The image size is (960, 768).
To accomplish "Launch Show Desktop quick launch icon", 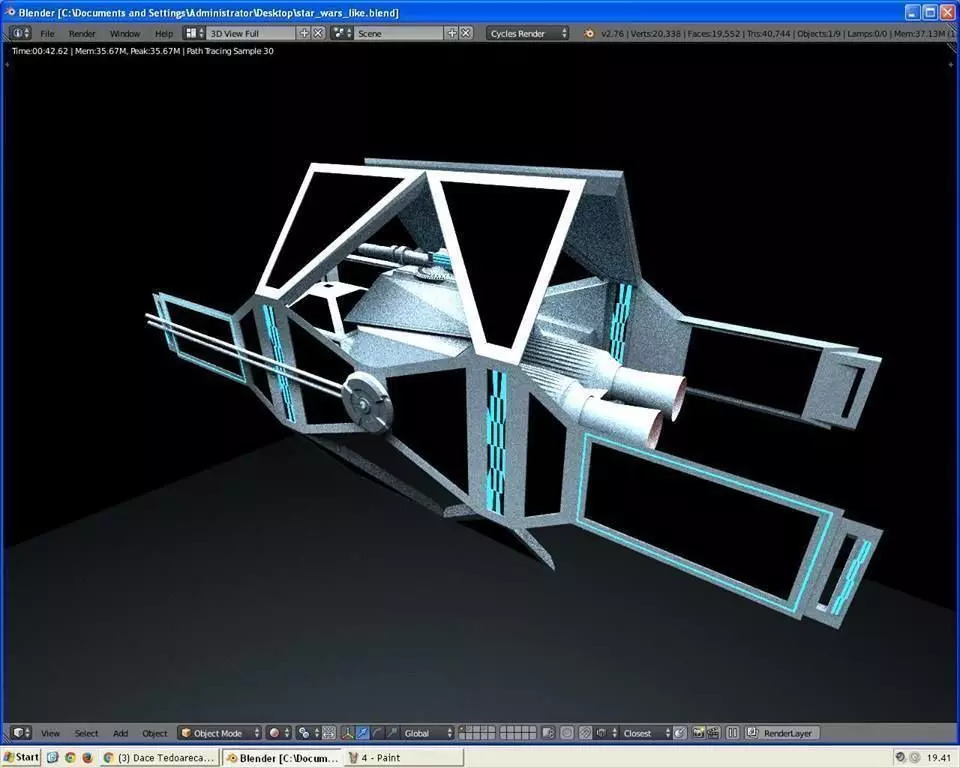I will [x=53, y=758].
